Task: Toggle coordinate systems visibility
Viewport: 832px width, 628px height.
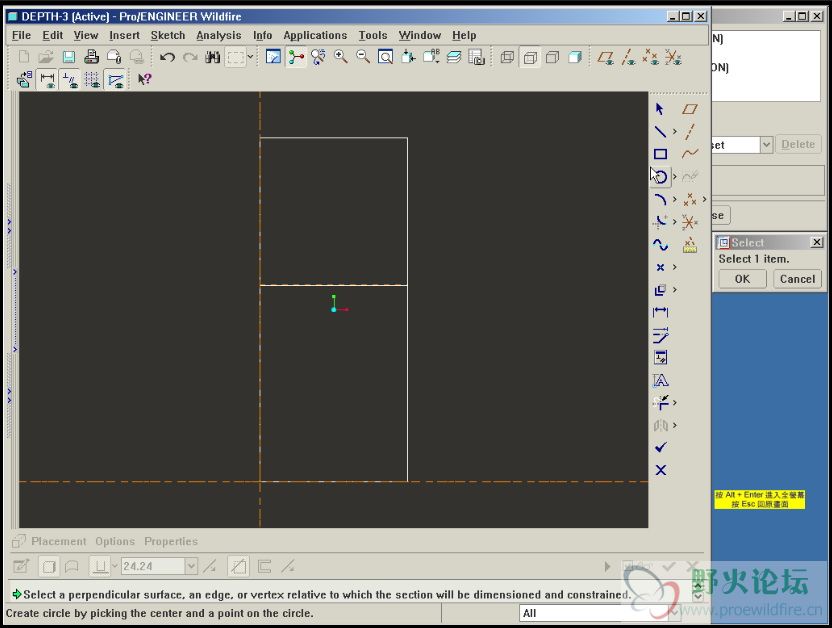Action: [x=673, y=57]
